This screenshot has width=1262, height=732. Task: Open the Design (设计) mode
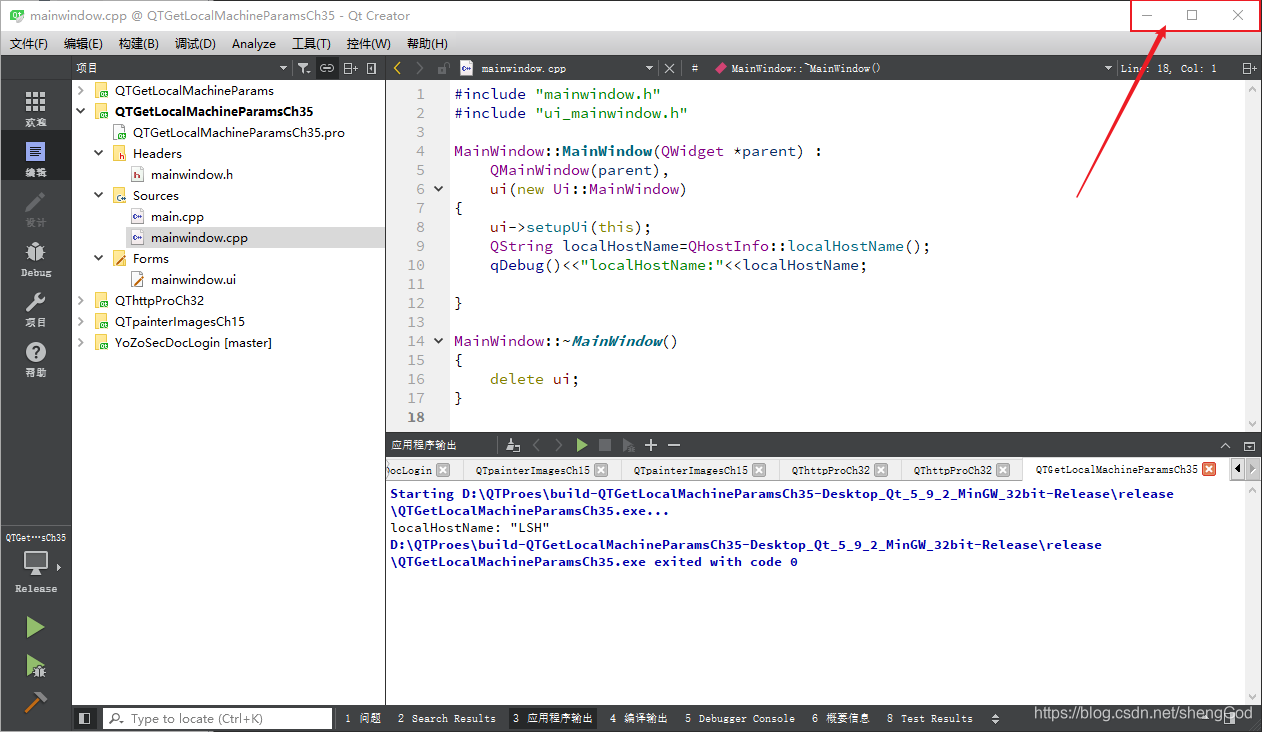pos(36,208)
